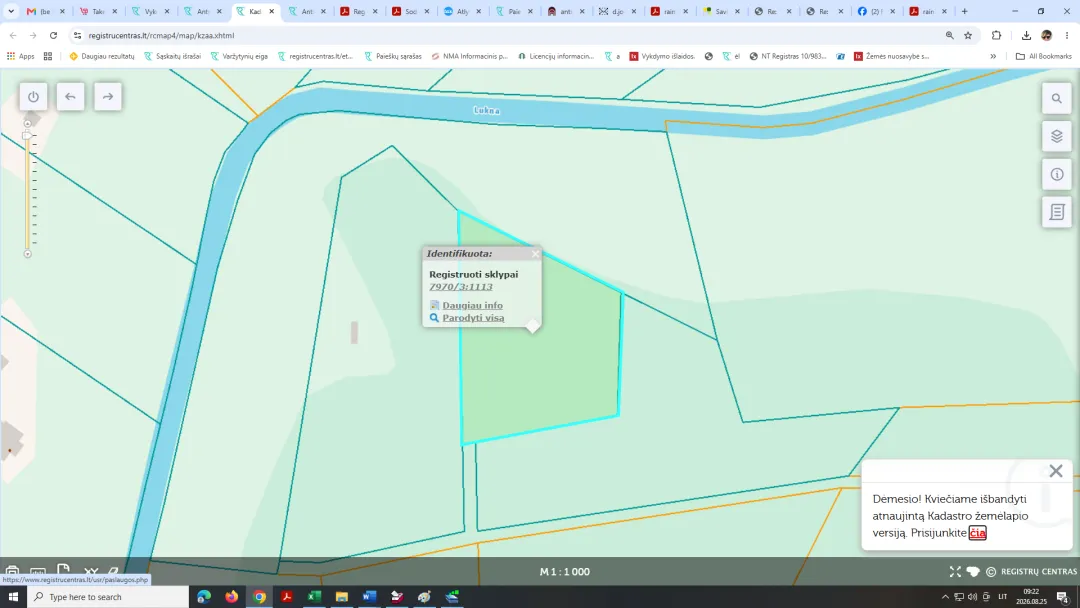
Task: Click the Registrų centras footer link
Action: click(1039, 572)
